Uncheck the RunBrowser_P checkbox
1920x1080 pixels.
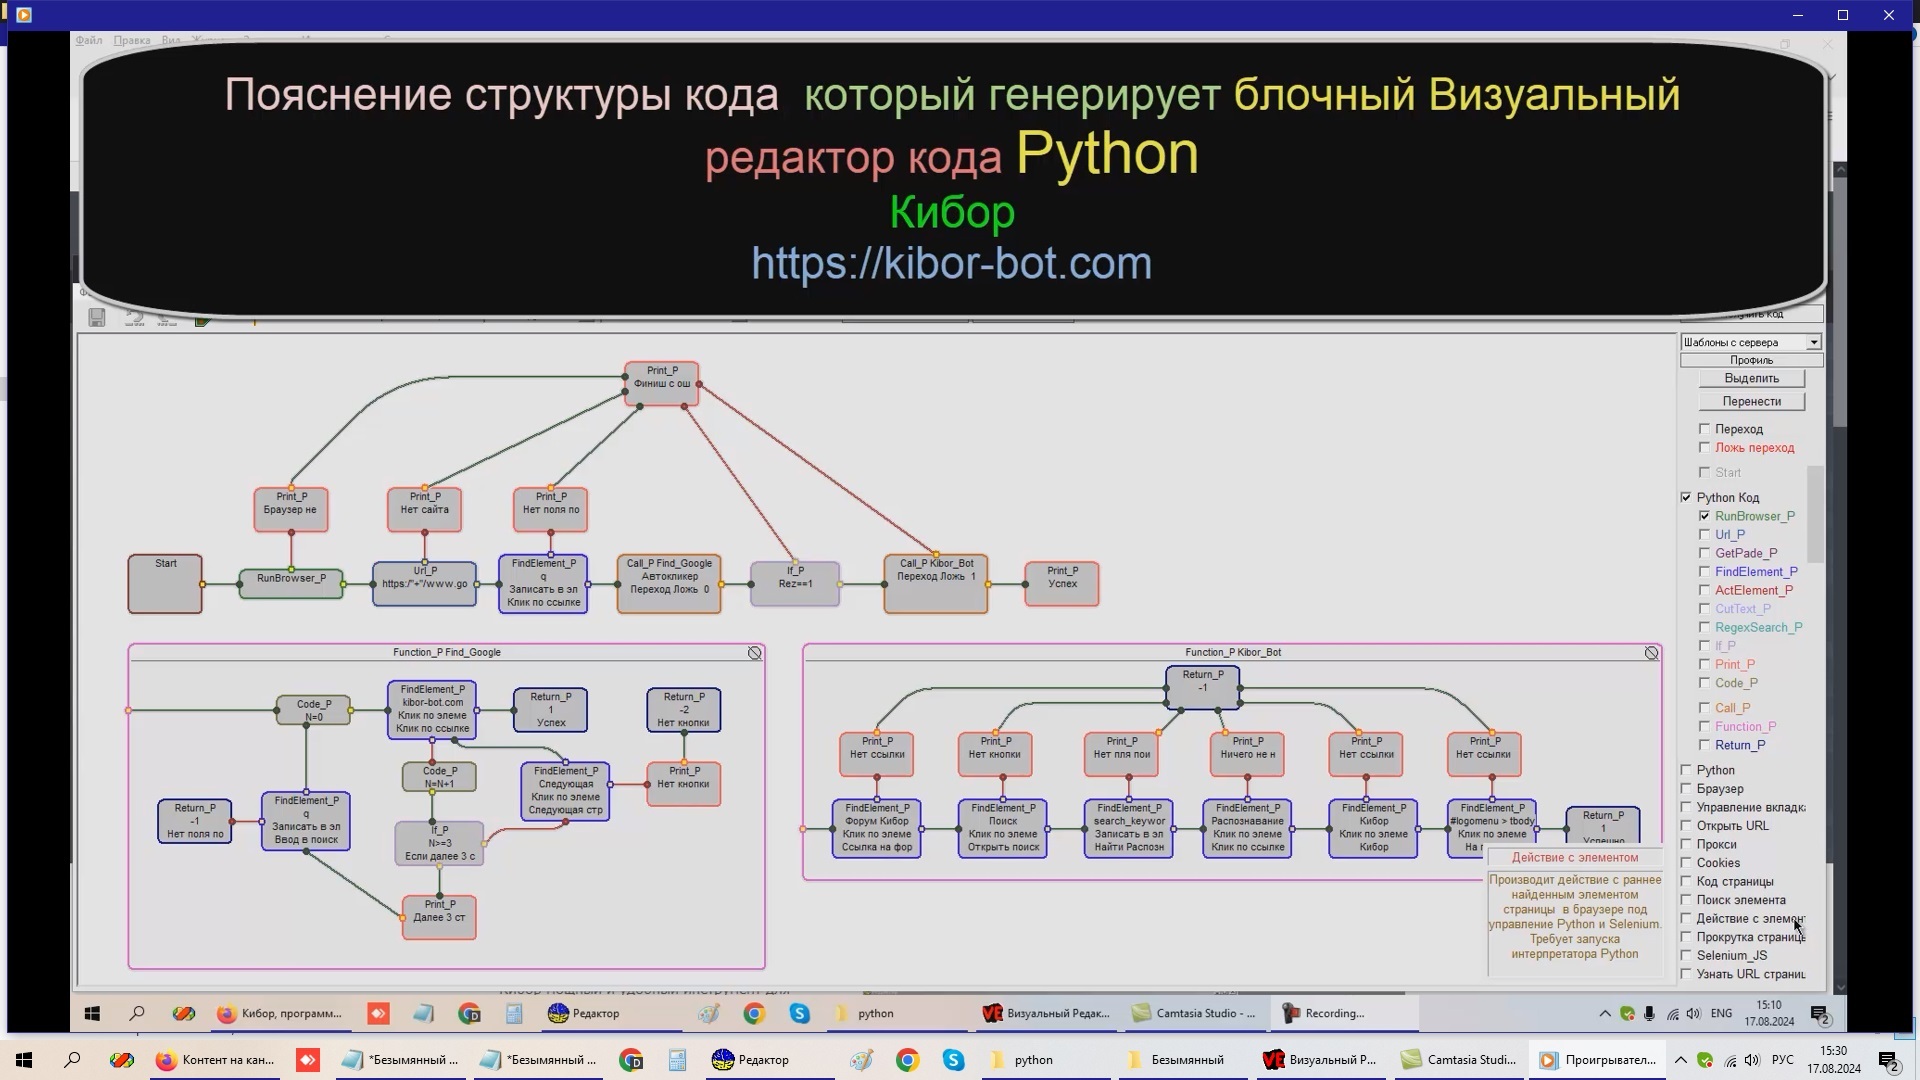1705,516
